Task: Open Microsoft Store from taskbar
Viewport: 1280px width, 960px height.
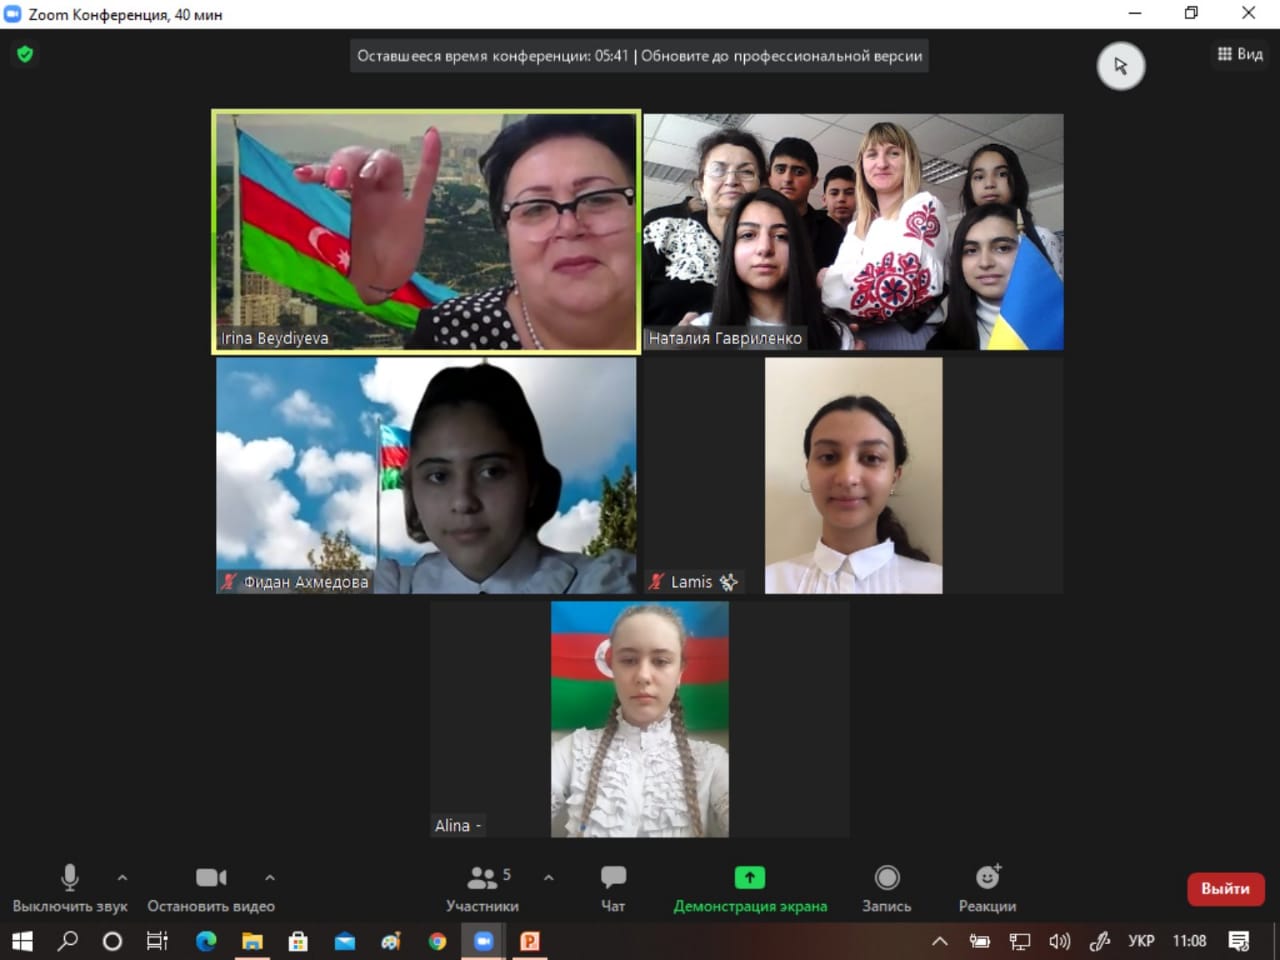Action: 298,941
